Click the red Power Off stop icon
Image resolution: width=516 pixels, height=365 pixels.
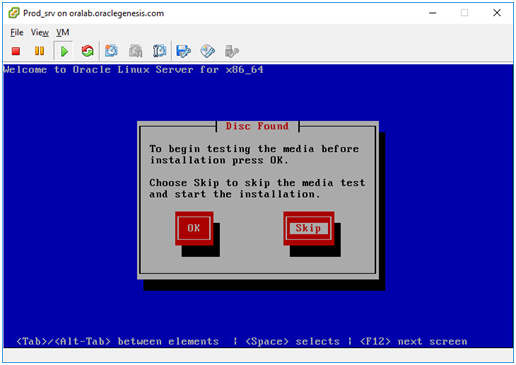point(16,51)
